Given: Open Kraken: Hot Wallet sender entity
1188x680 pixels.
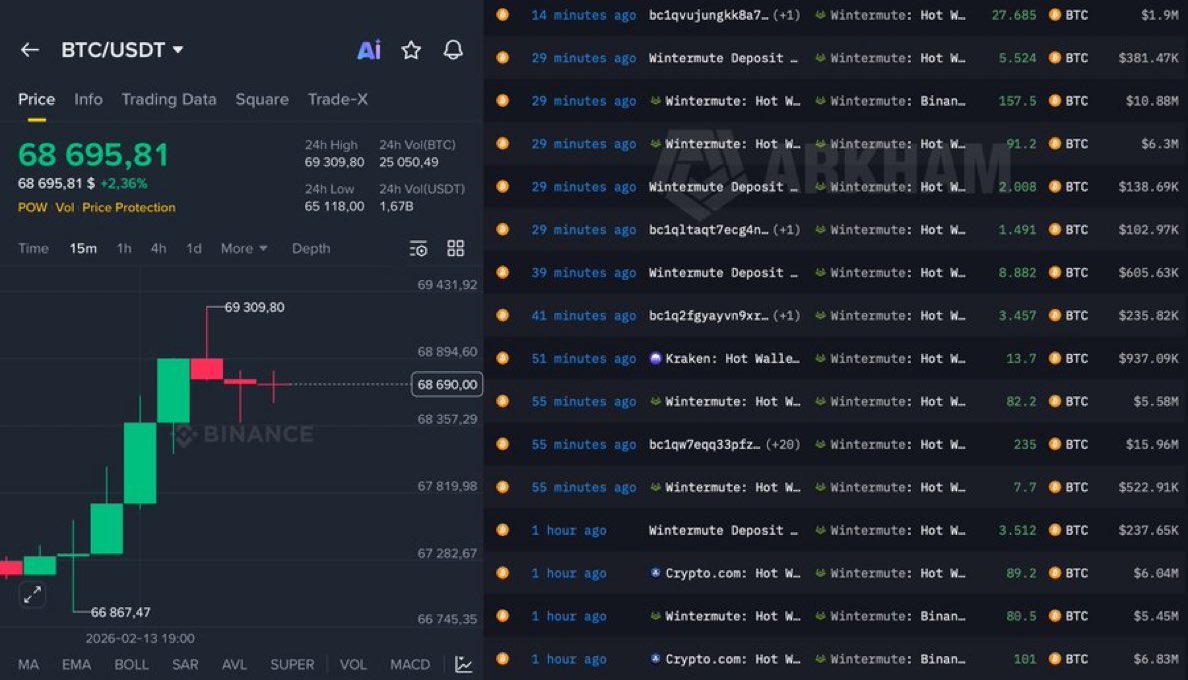Looking at the screenshot, I should click(x=732, y=358).
